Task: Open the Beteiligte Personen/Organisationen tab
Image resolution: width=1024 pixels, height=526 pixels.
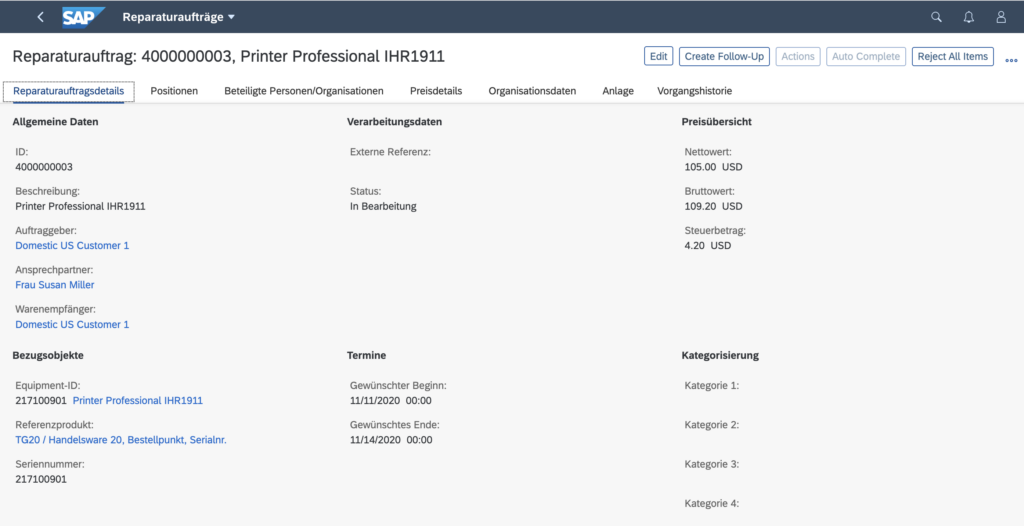Action: click(x=303, y=91)
